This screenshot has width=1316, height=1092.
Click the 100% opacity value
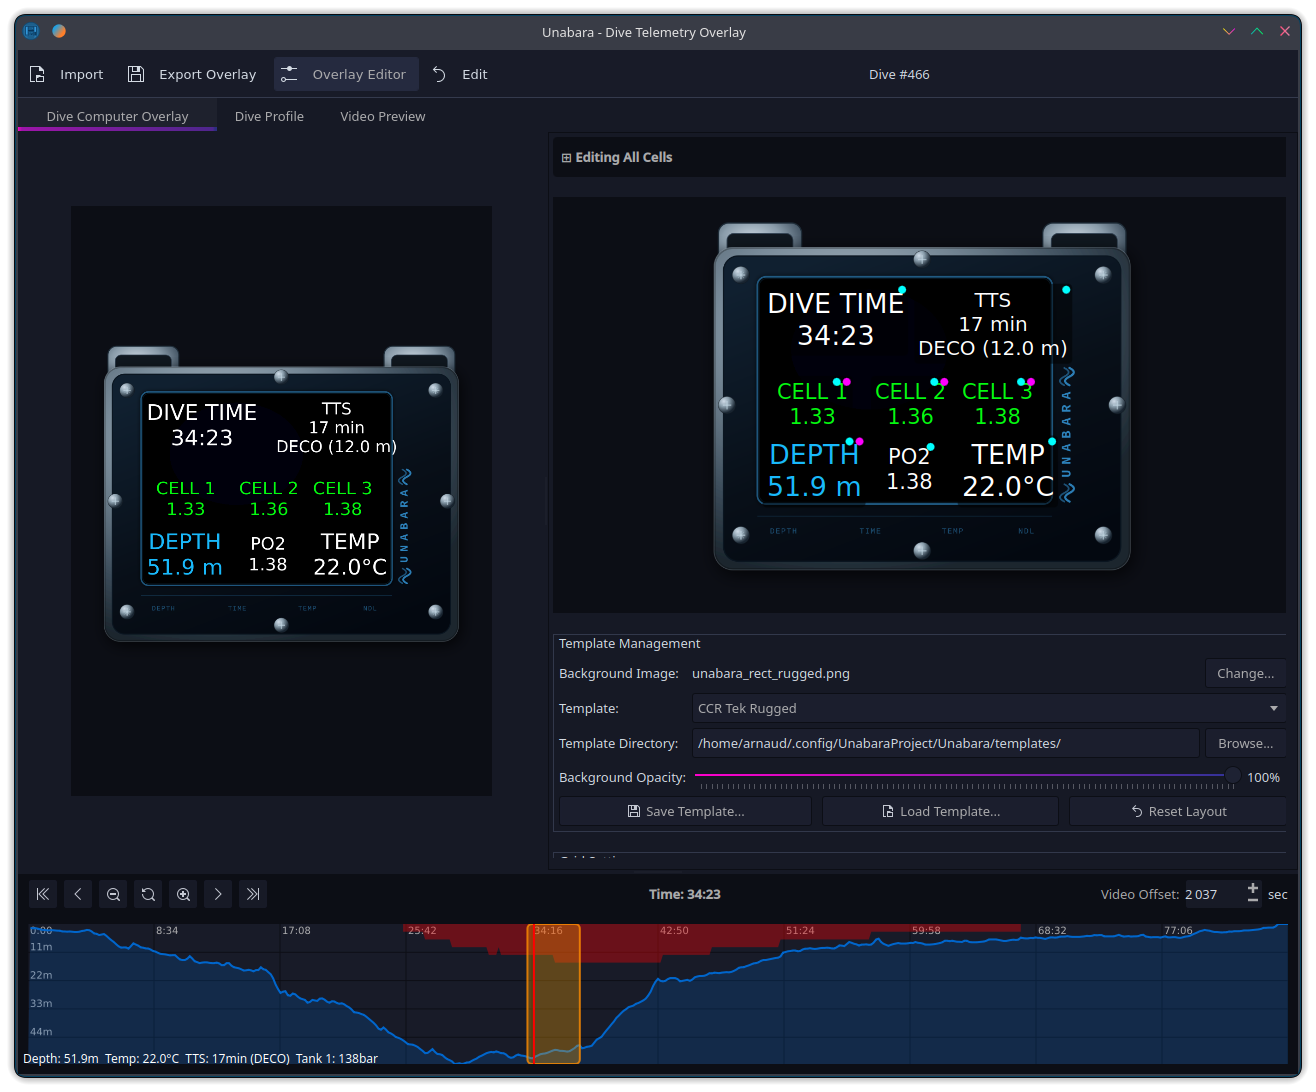point(1263,777)
